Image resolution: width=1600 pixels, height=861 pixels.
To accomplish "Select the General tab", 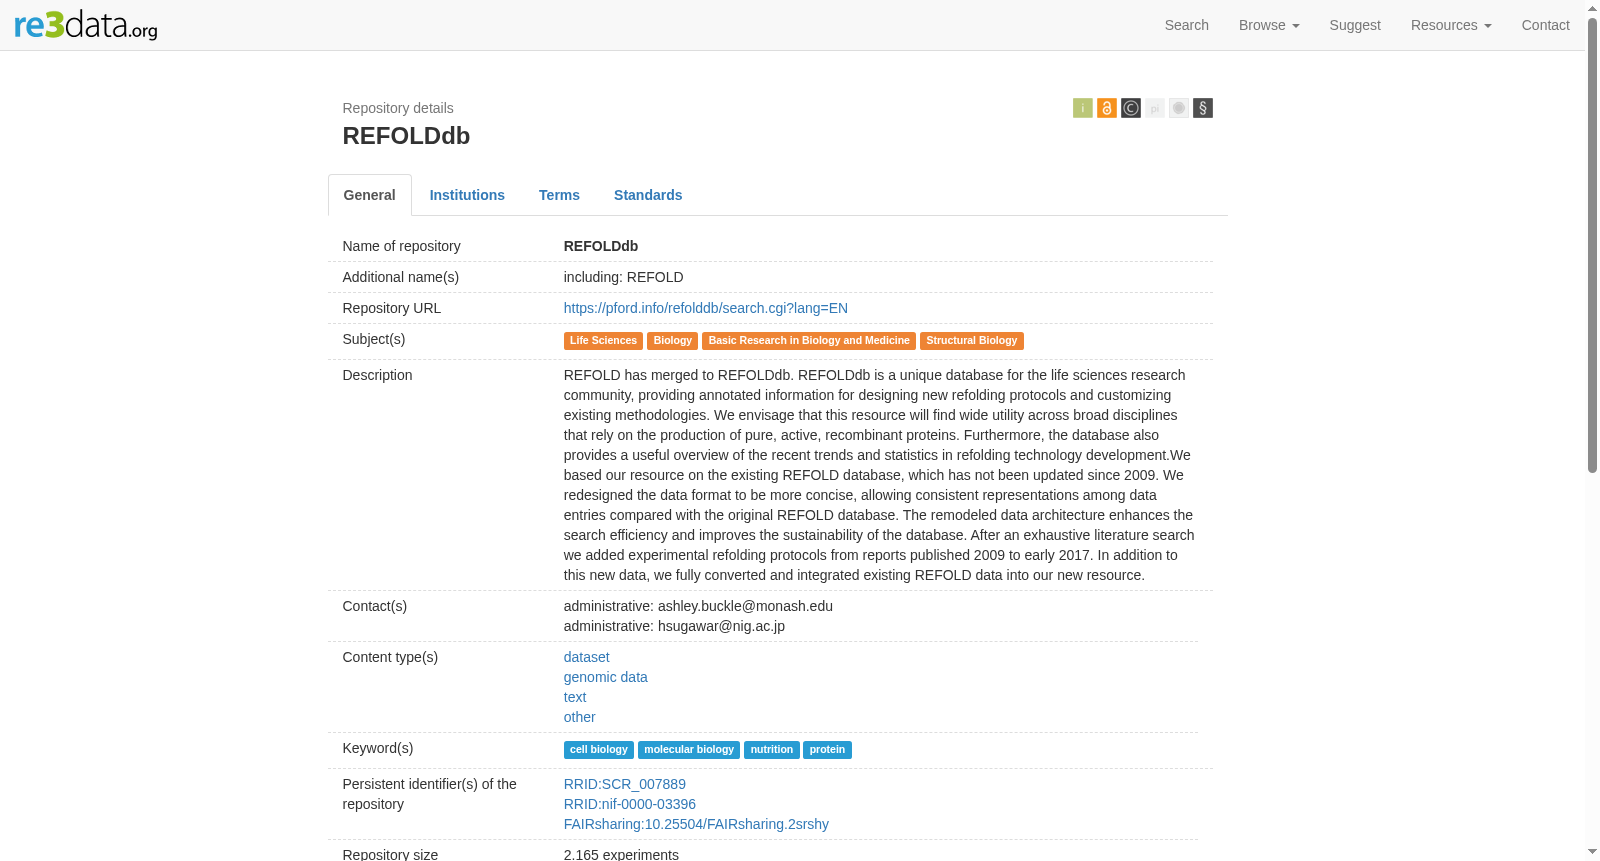I will tap(370, 195).
